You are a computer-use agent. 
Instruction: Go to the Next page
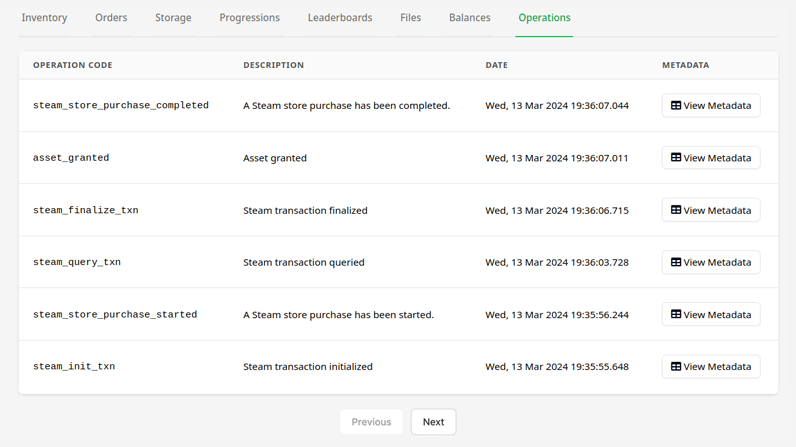434,422
